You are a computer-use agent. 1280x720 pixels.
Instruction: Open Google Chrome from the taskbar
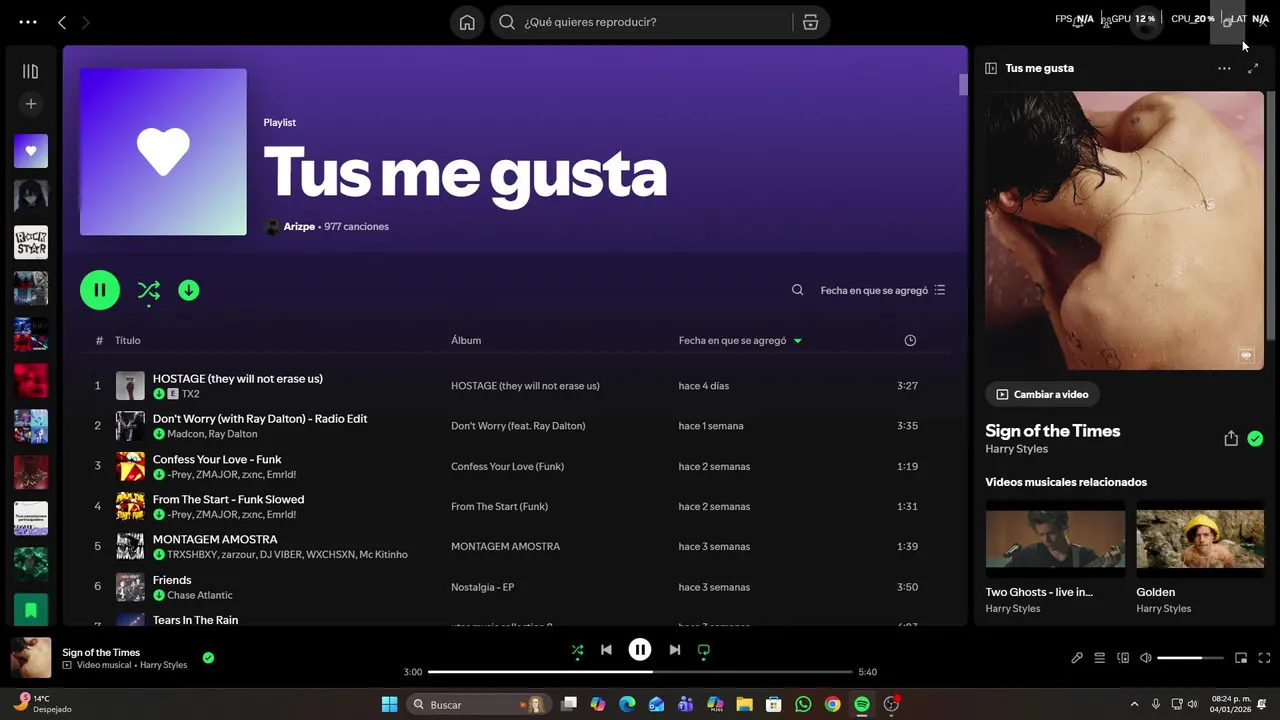pyautogui.click(x=832, y=704)
